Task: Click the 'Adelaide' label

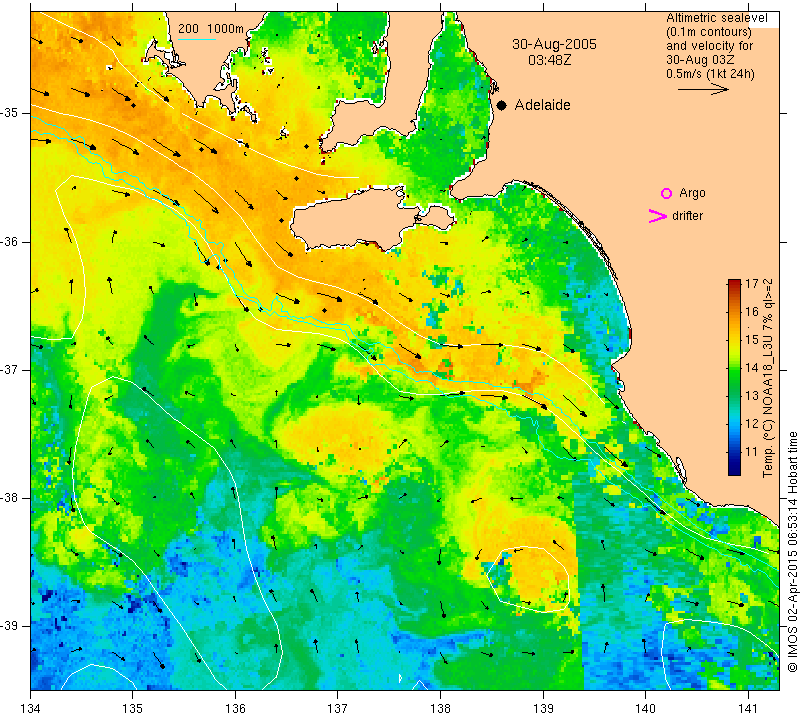Action: 542,105
